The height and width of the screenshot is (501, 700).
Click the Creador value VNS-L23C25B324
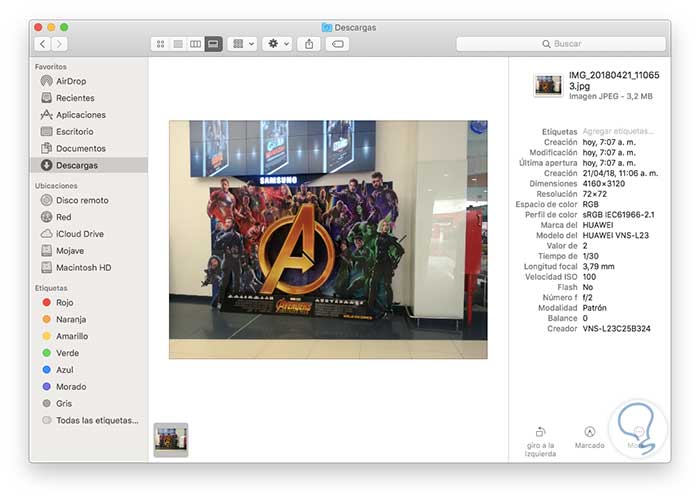[x=617, y=329]
